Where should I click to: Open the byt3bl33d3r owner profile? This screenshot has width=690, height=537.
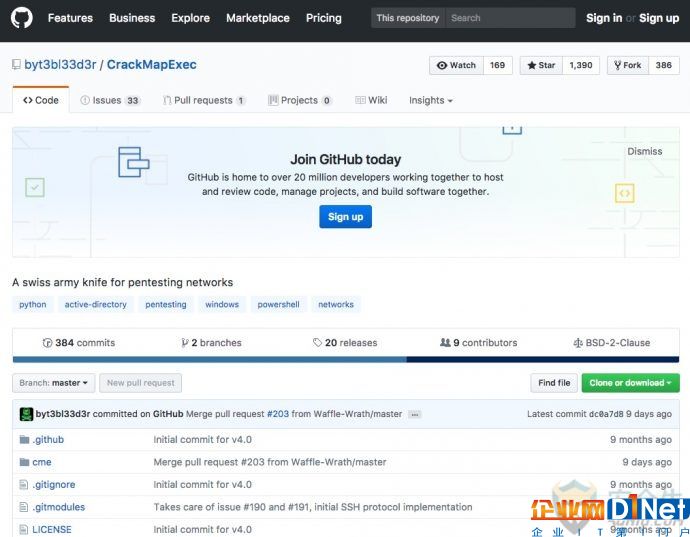[x=60, y=65]
